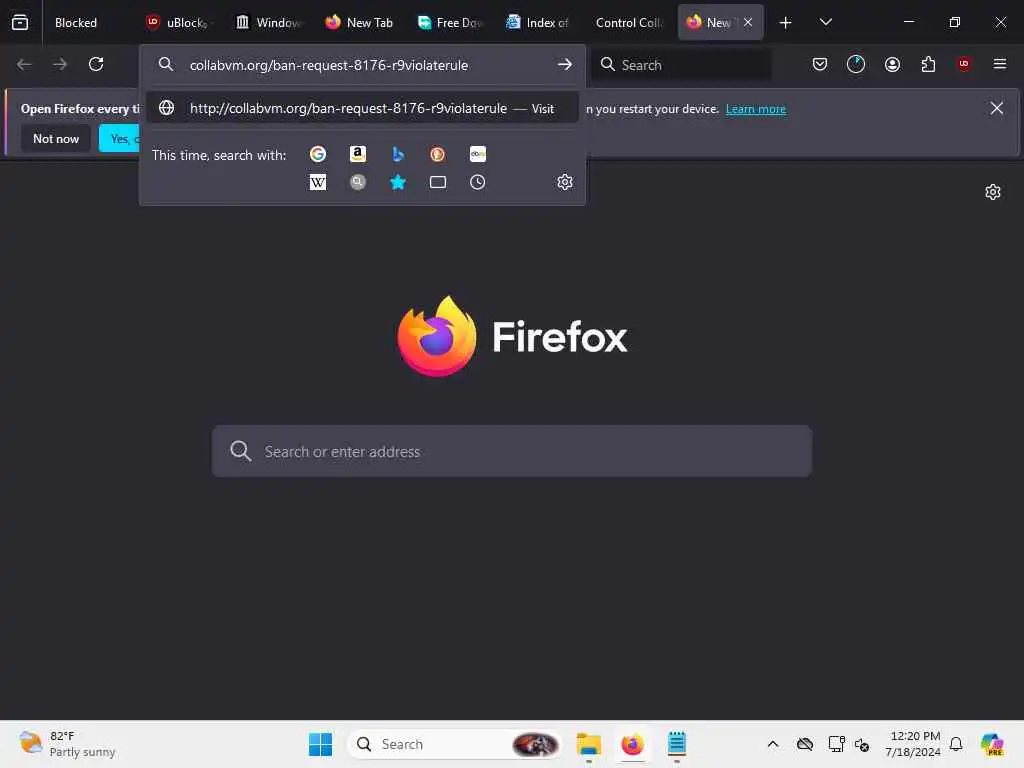Screen dimensions: 1024x768
Task: Search in open Tabs icon
Action: click(x=438, y=182)
